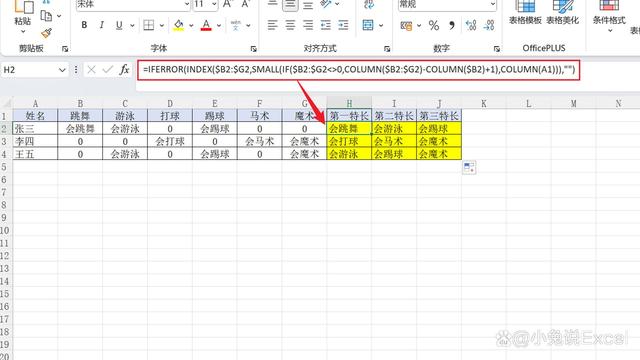
Task: Click the Insert Function fx icon
Action: (x=124, y=70)
